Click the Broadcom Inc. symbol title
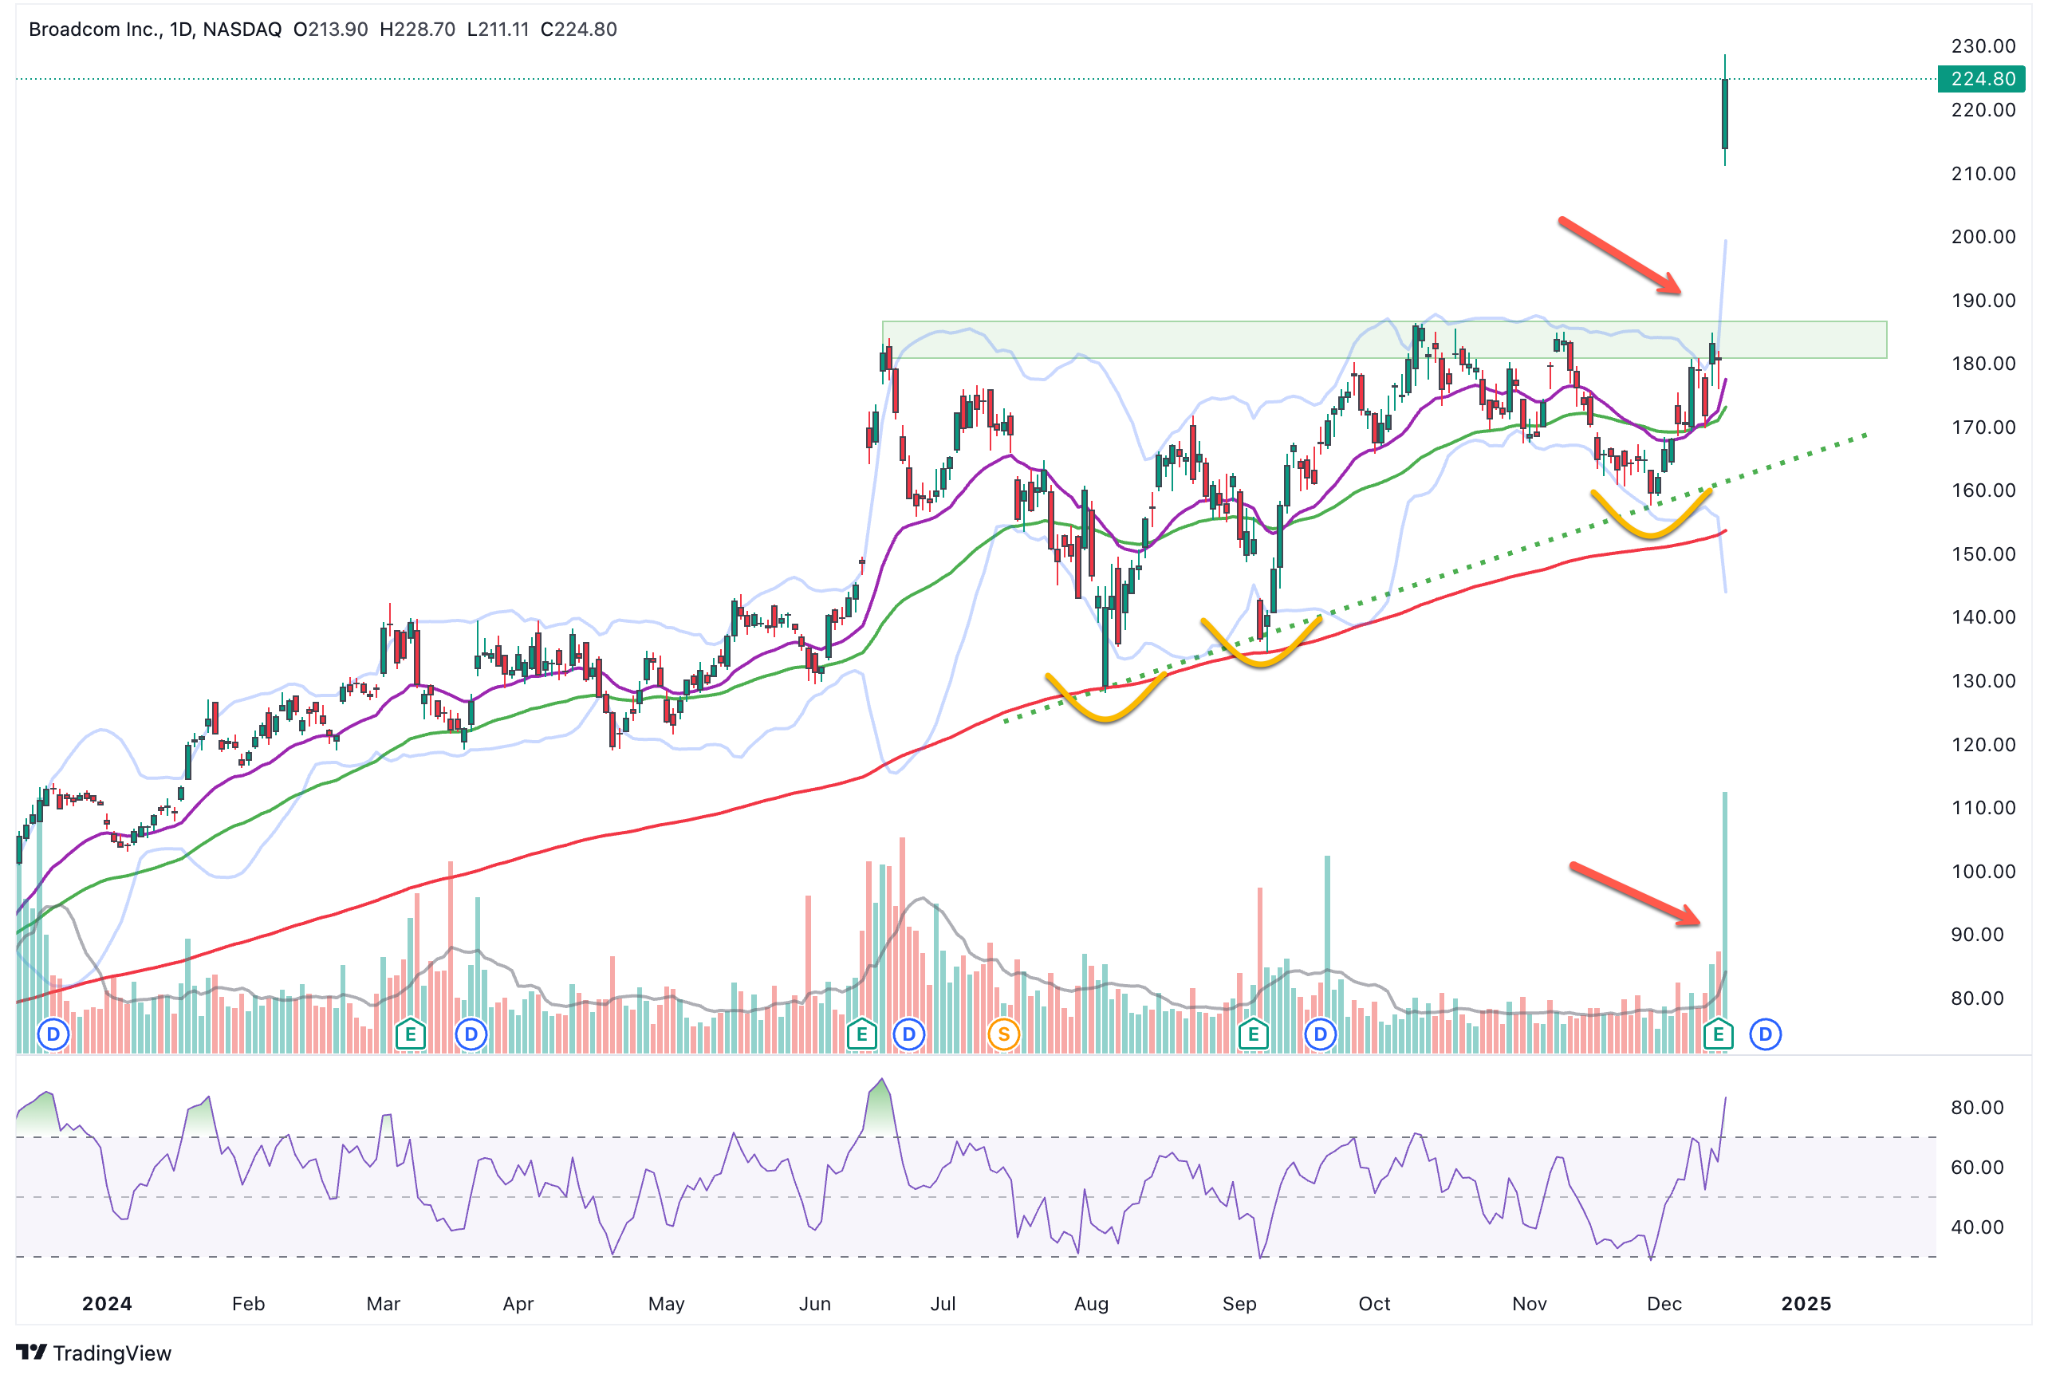 [94, 29]
